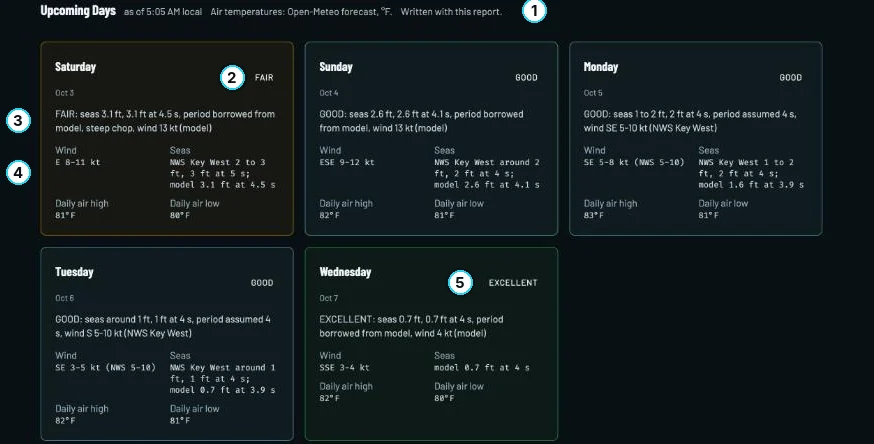This screenshot has height=444, width=874.
Task: Click Sunday seas "NWS Key West around 2 ft"
Action: pyautogui.click(x=487, y=173)
